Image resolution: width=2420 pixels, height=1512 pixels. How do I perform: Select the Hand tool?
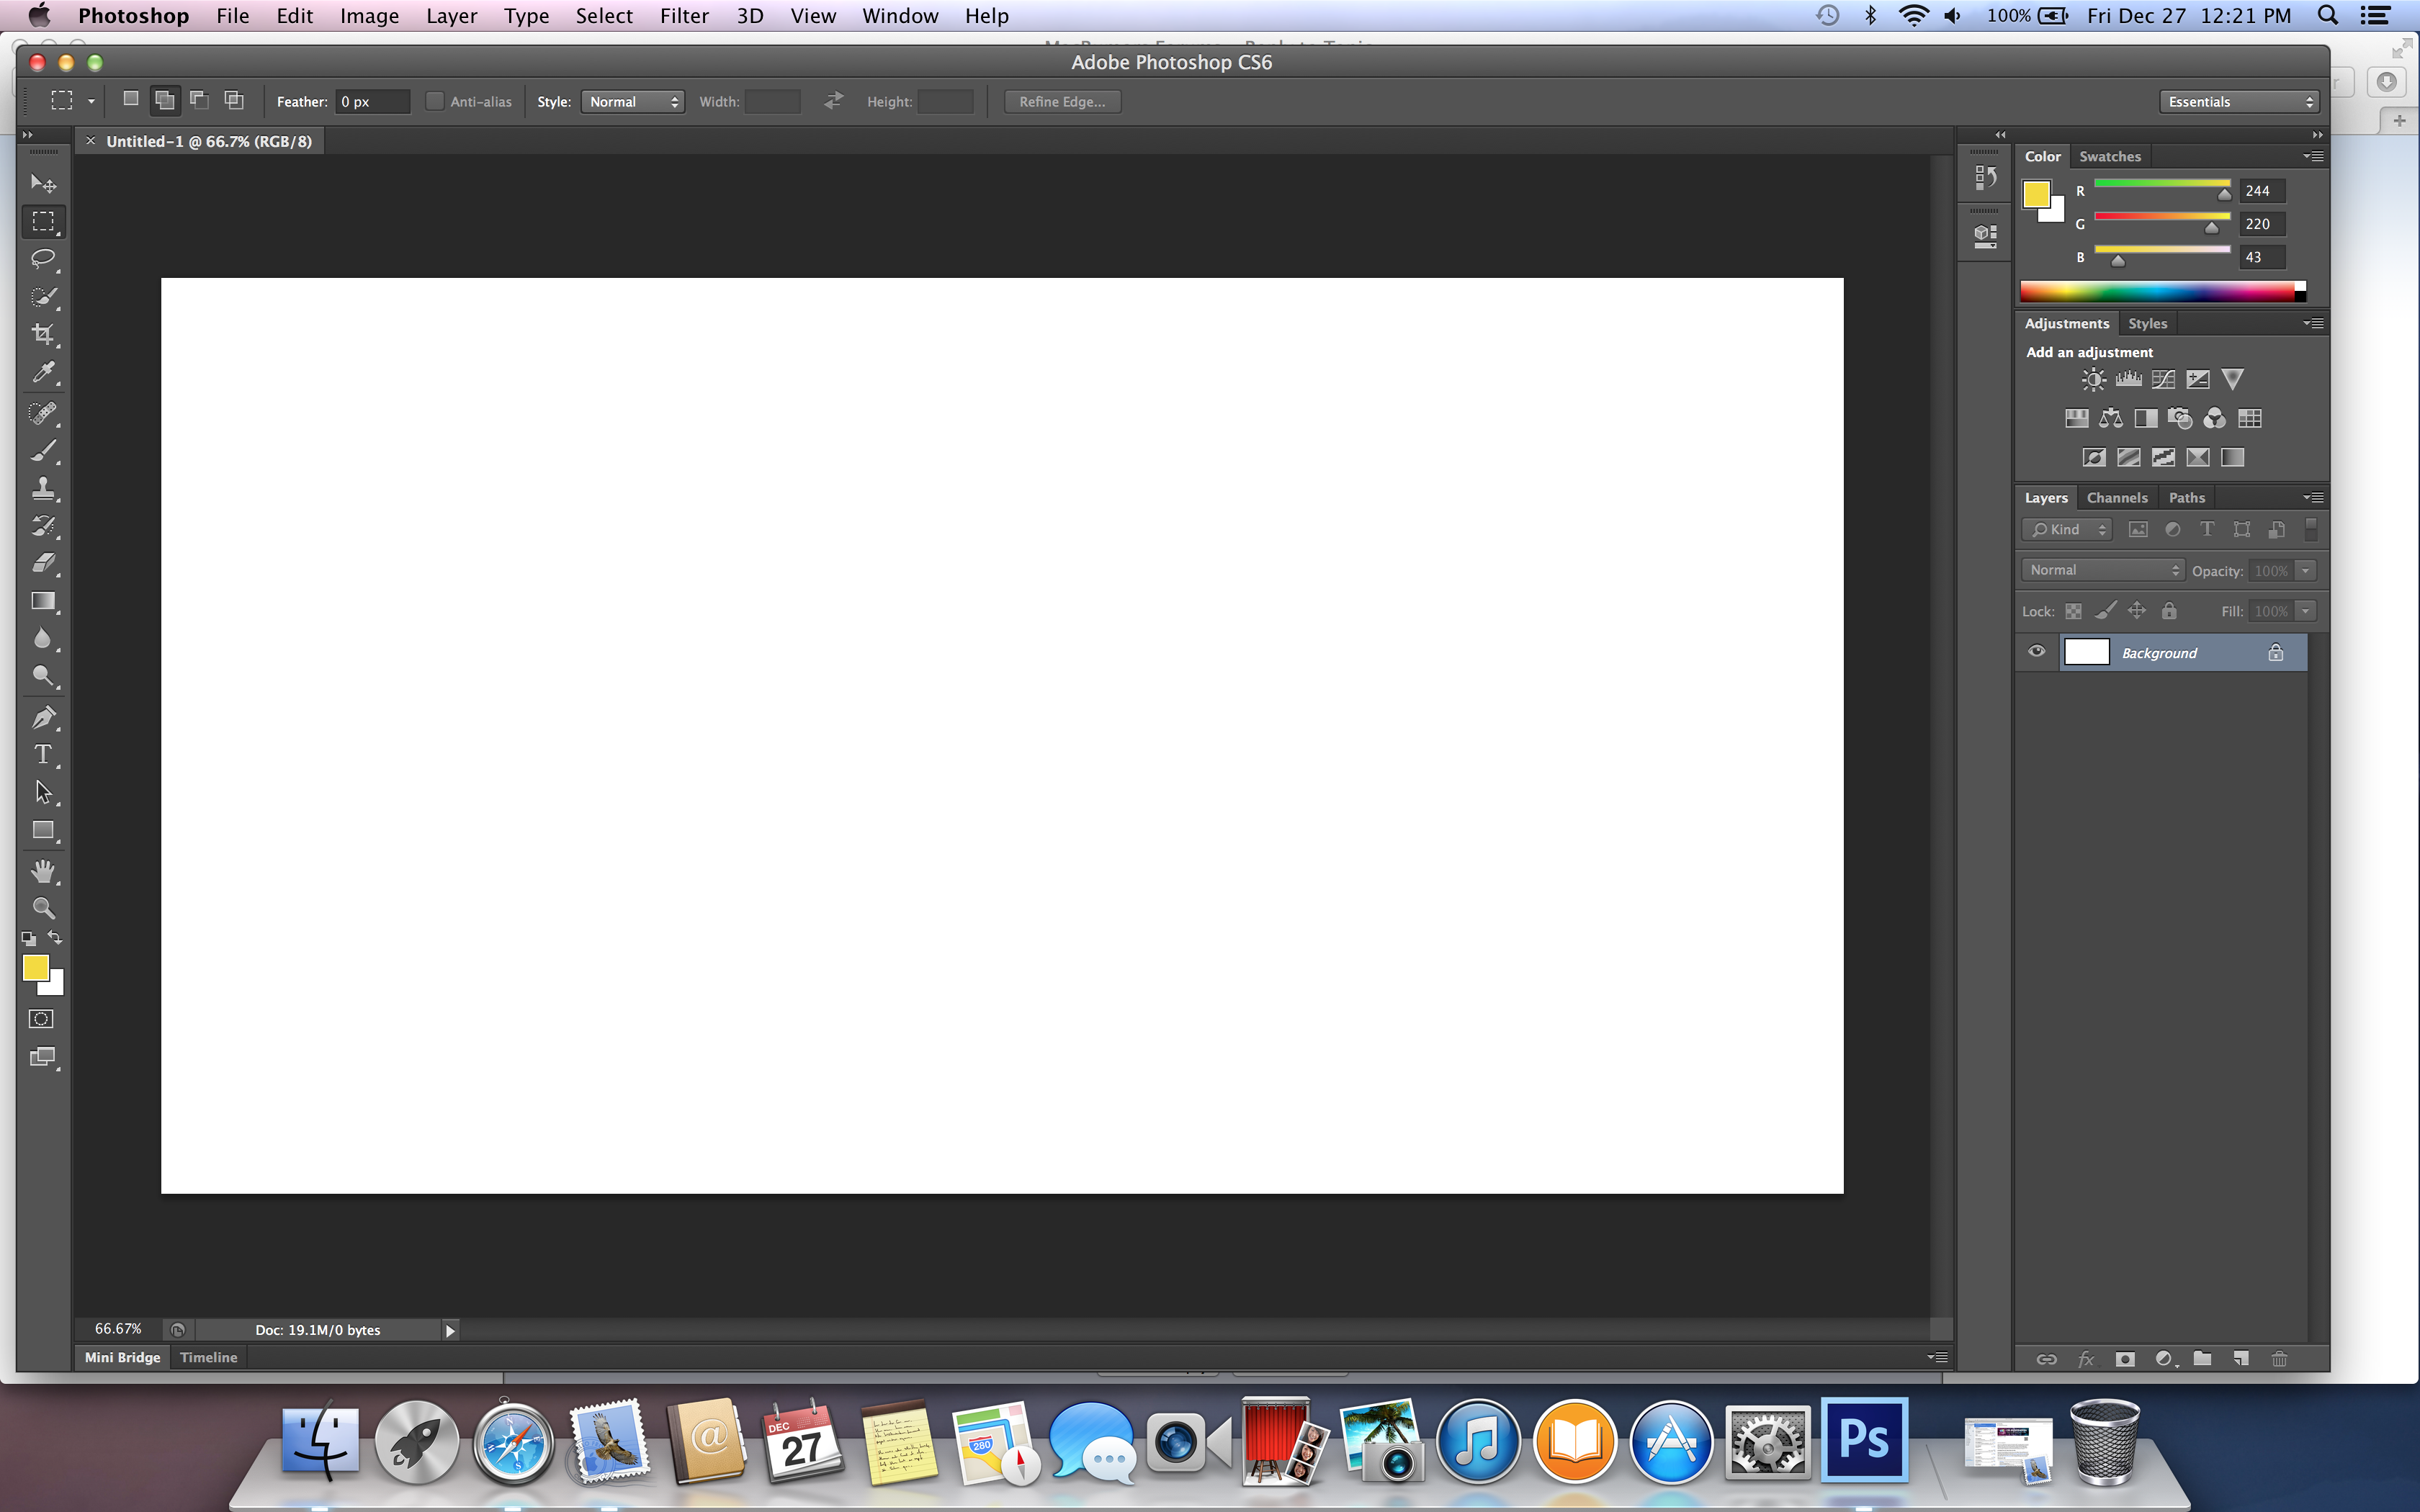[43, 871]
